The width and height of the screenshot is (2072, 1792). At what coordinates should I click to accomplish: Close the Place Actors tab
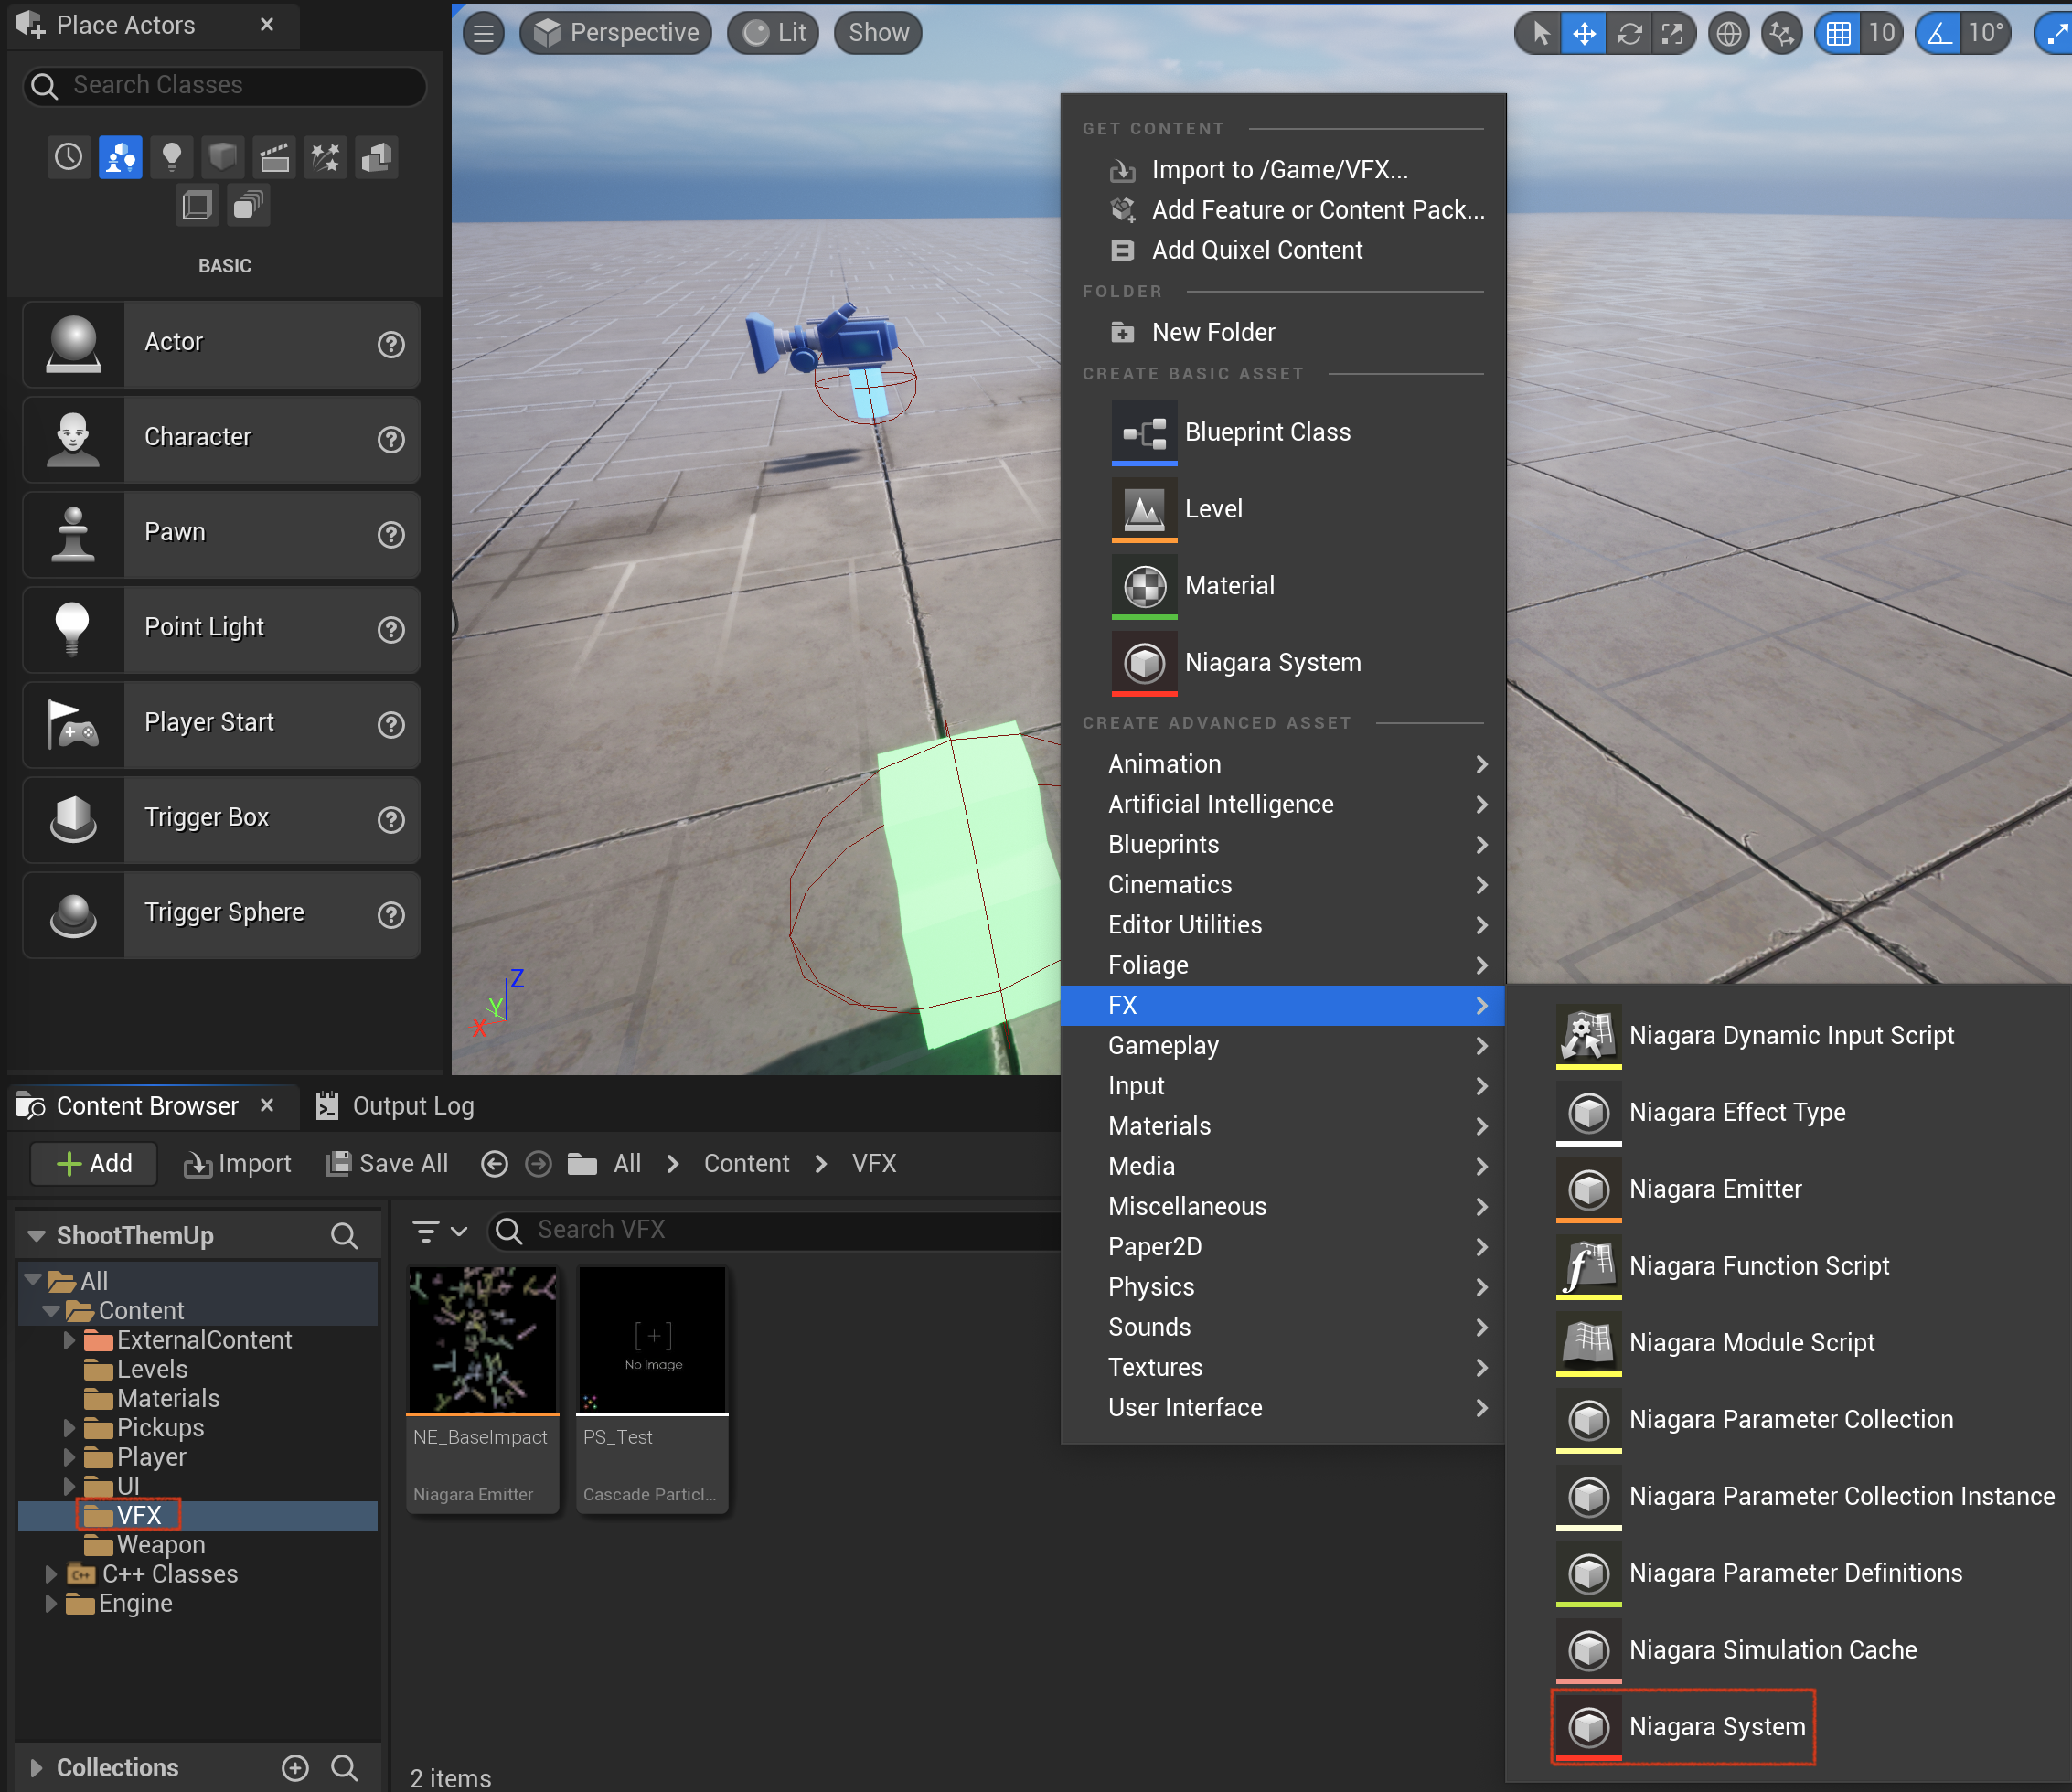(267, 25)
